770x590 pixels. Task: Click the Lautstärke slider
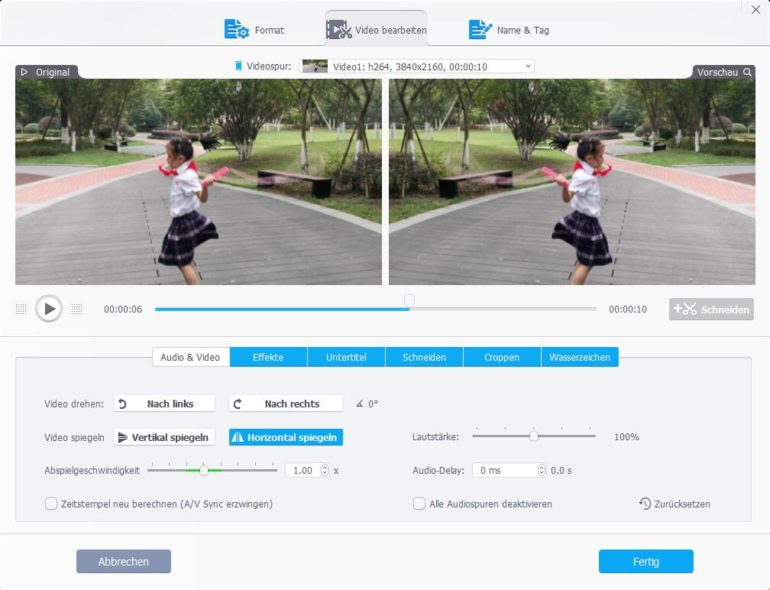coord(534,436)
